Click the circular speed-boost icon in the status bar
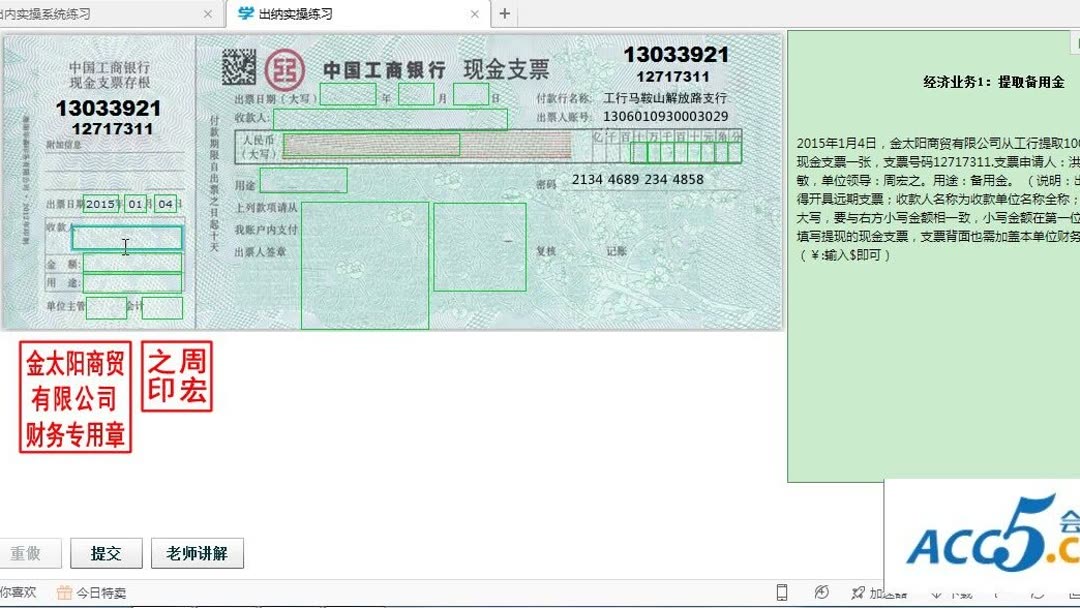 pos(822,593)
